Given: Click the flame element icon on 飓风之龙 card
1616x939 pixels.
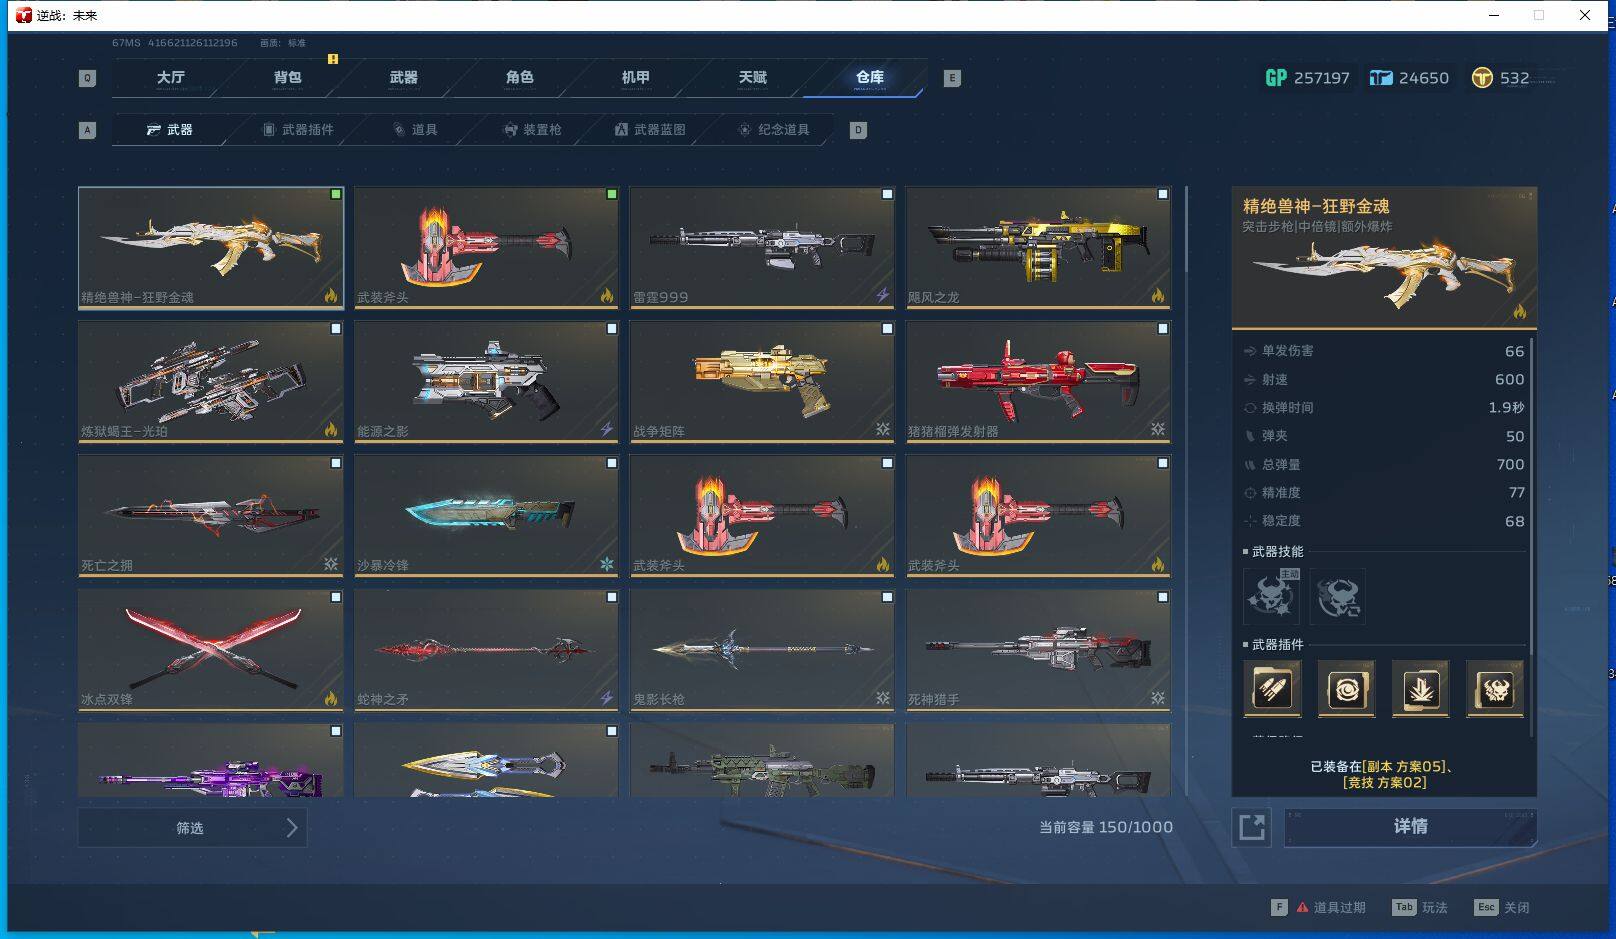Looking at the screenshot, I should point(1157,295).
